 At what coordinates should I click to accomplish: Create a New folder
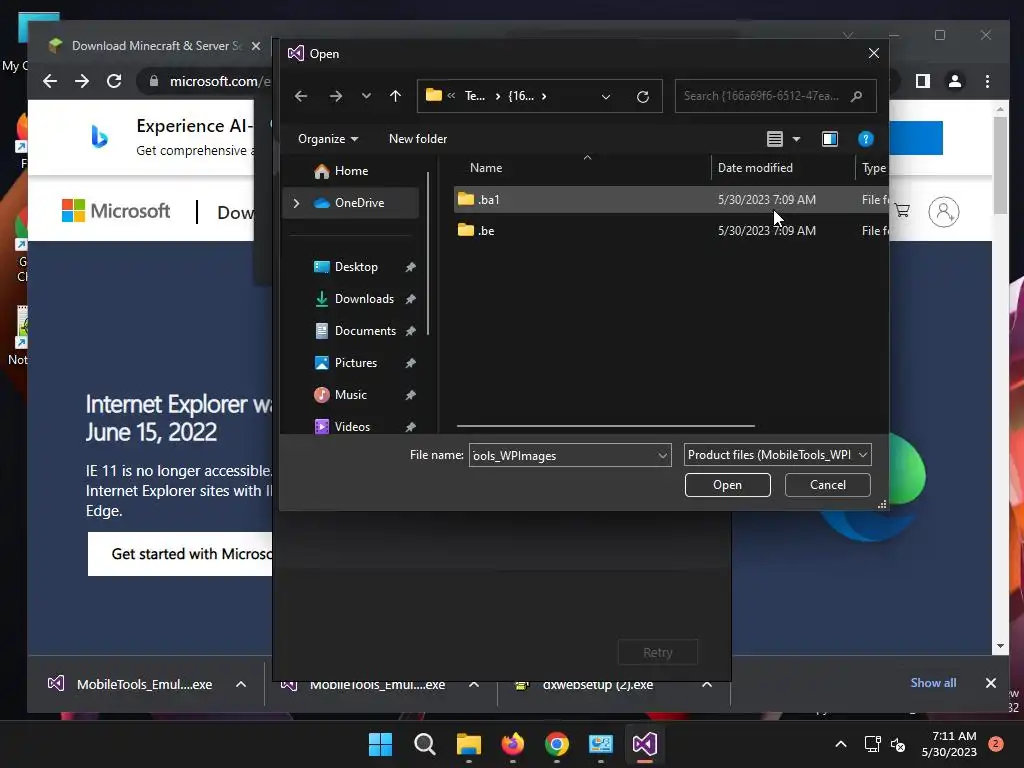(418, 138)
